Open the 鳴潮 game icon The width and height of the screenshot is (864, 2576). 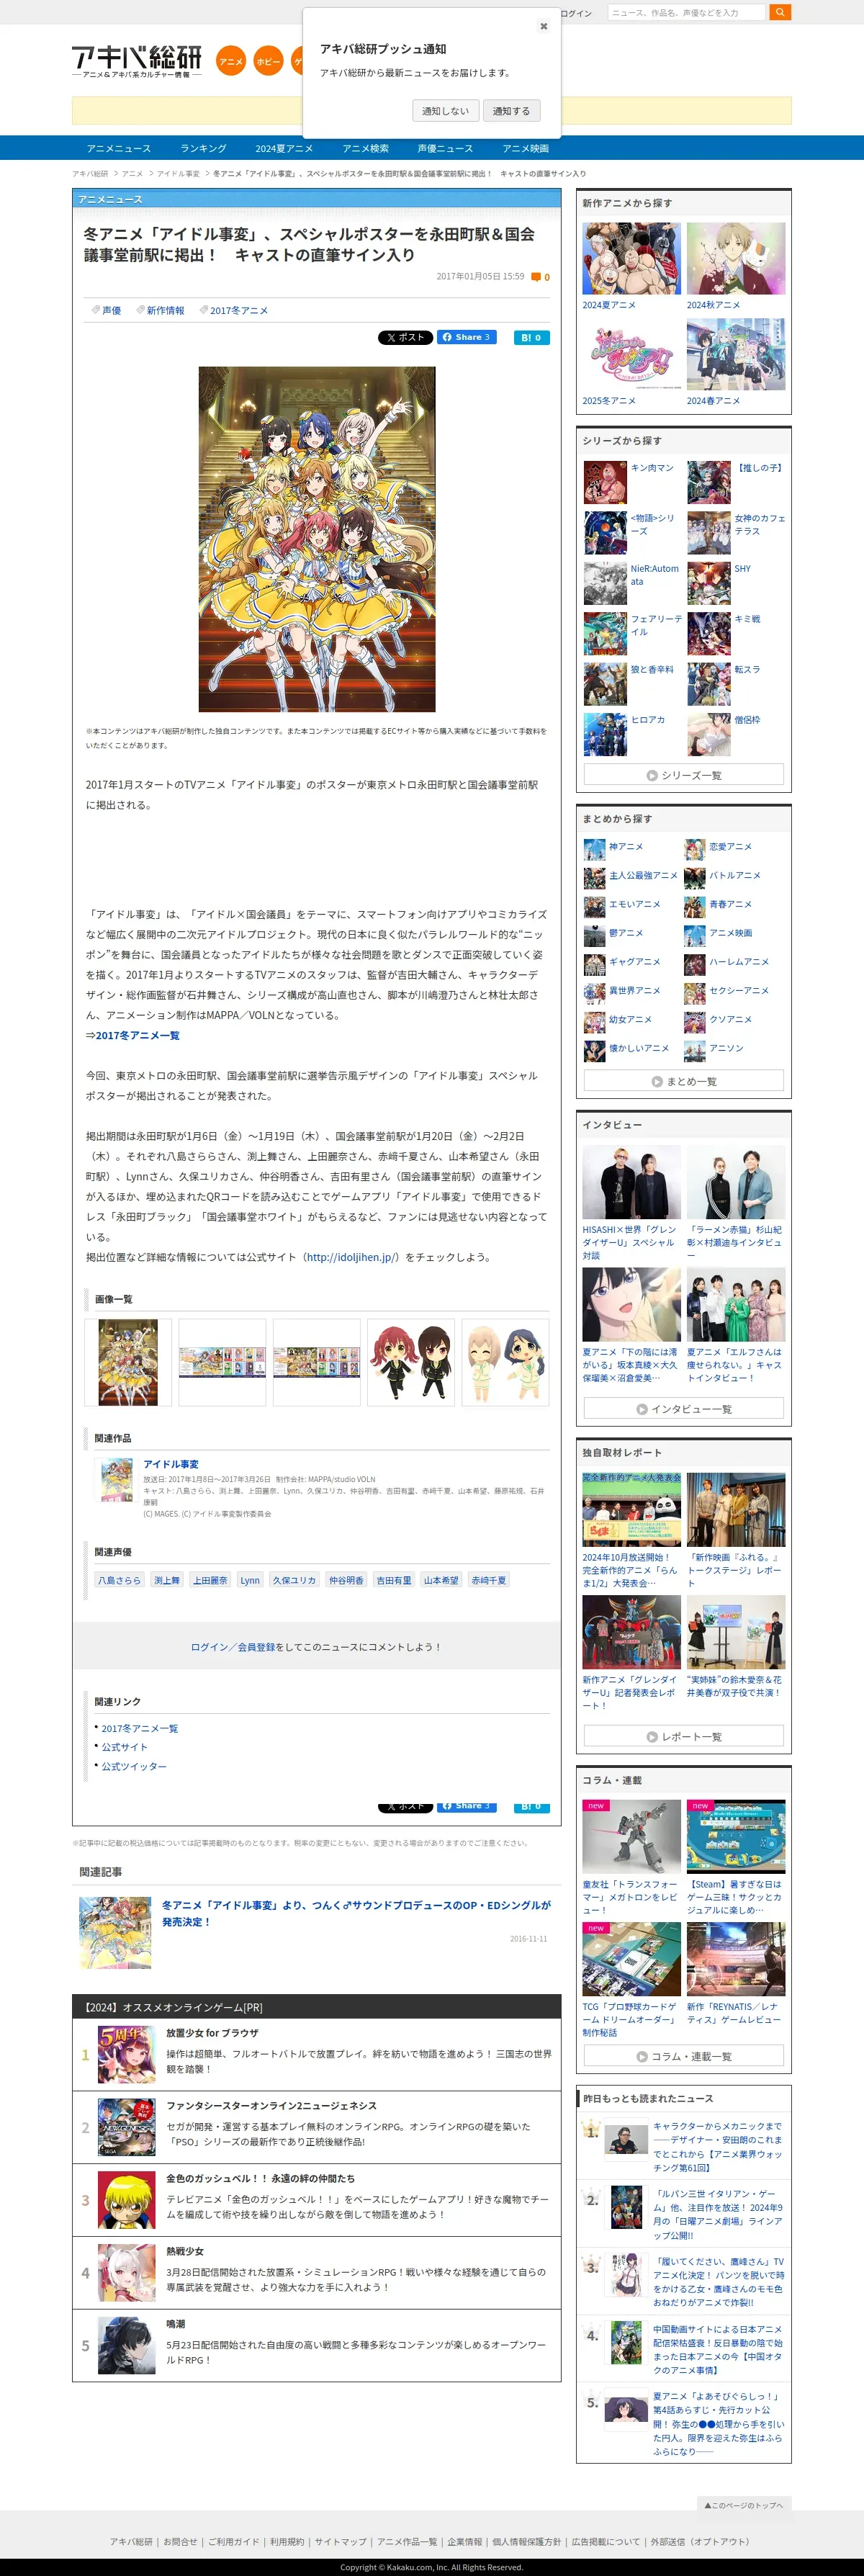(127, 2346)
